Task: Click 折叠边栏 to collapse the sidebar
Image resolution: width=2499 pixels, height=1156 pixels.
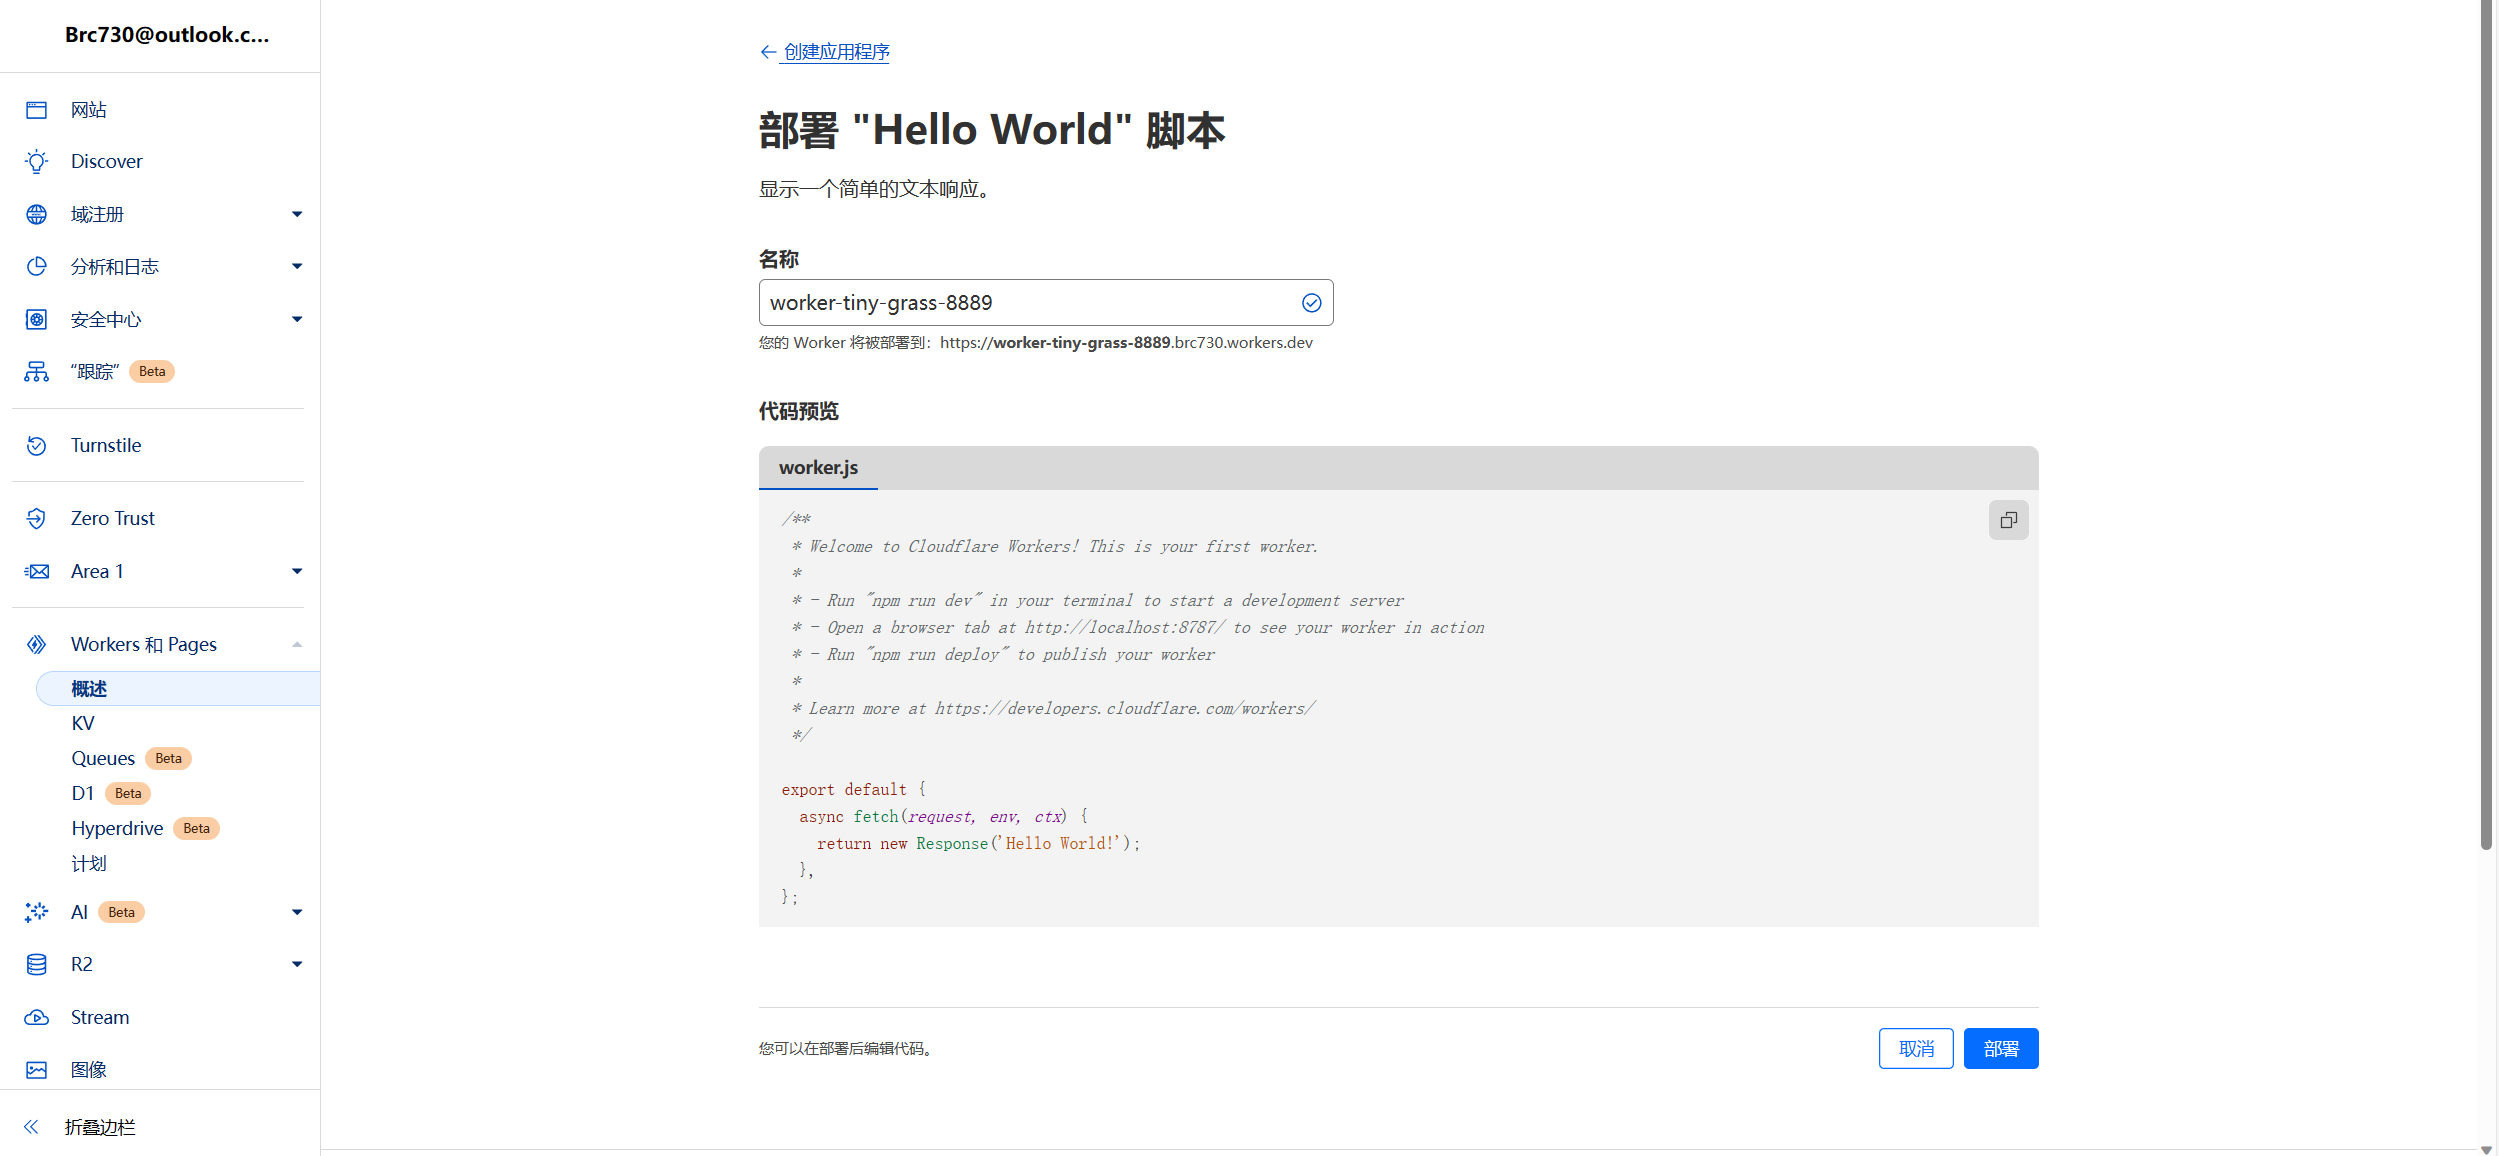Action: click(100, 1127)
